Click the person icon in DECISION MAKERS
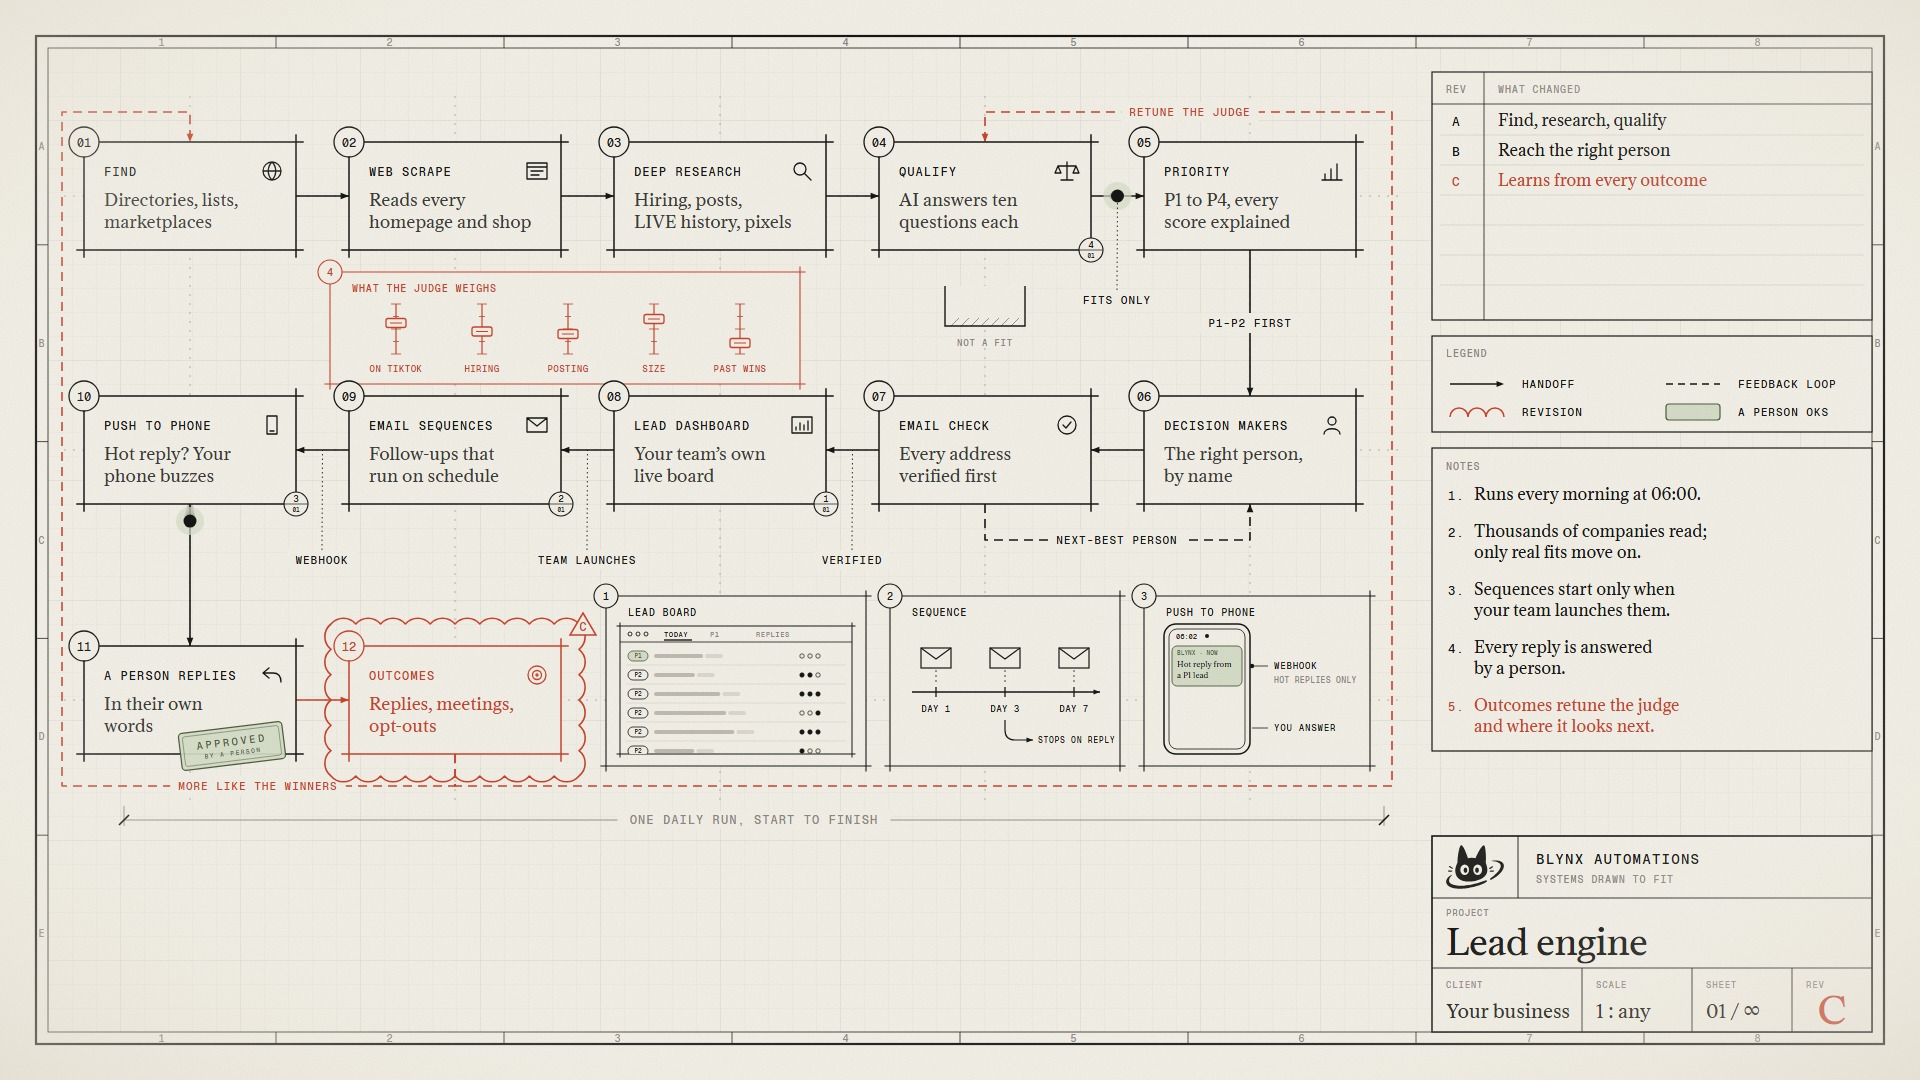 click(1332, 425)
